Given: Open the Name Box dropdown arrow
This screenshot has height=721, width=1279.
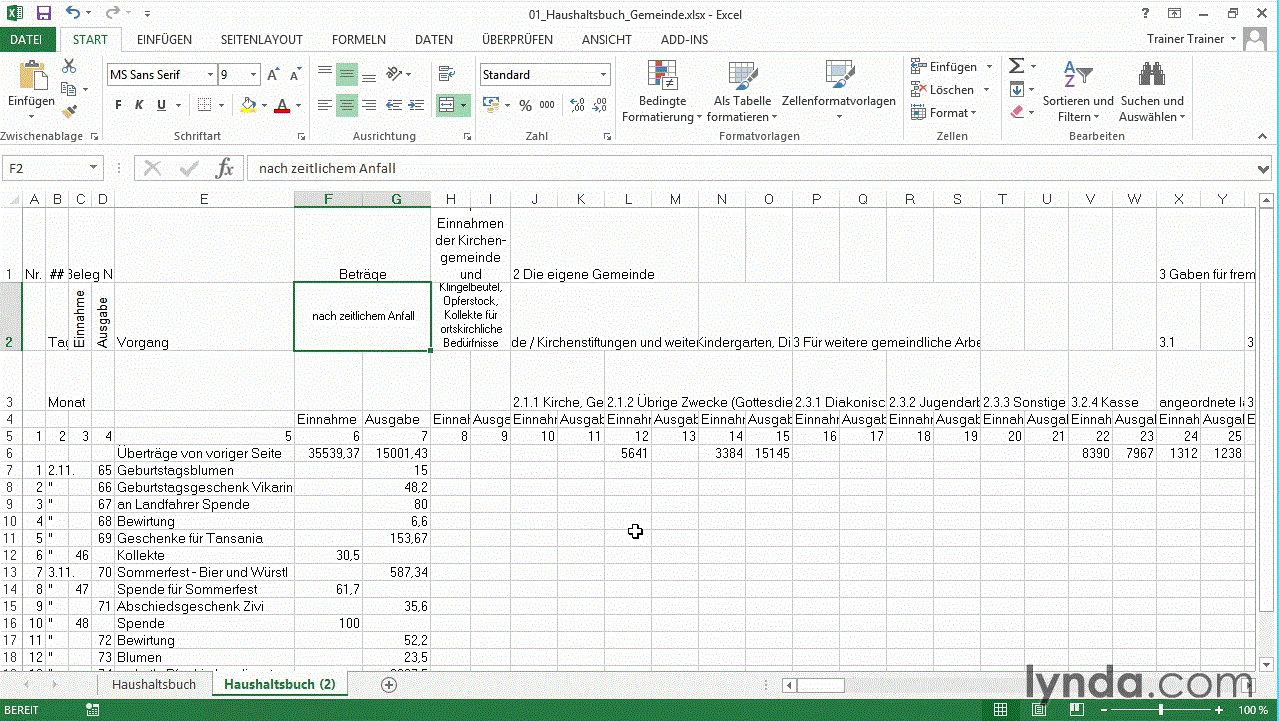Looking at the screenshot, I should (94, 168).
